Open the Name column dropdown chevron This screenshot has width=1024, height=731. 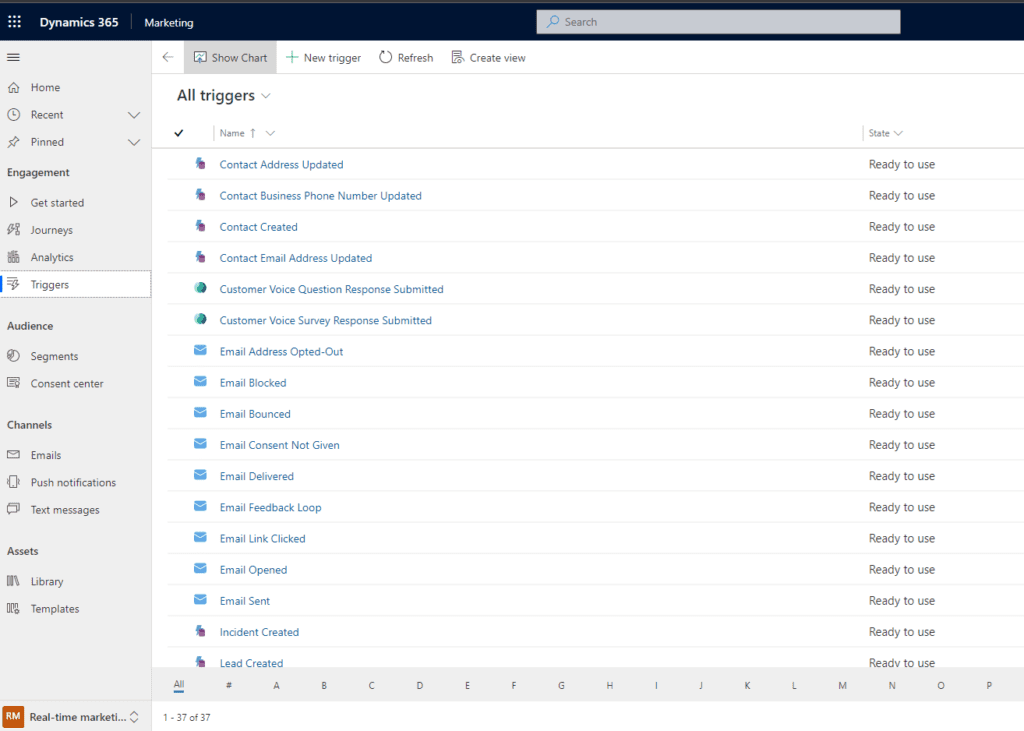tap(270, 133)
